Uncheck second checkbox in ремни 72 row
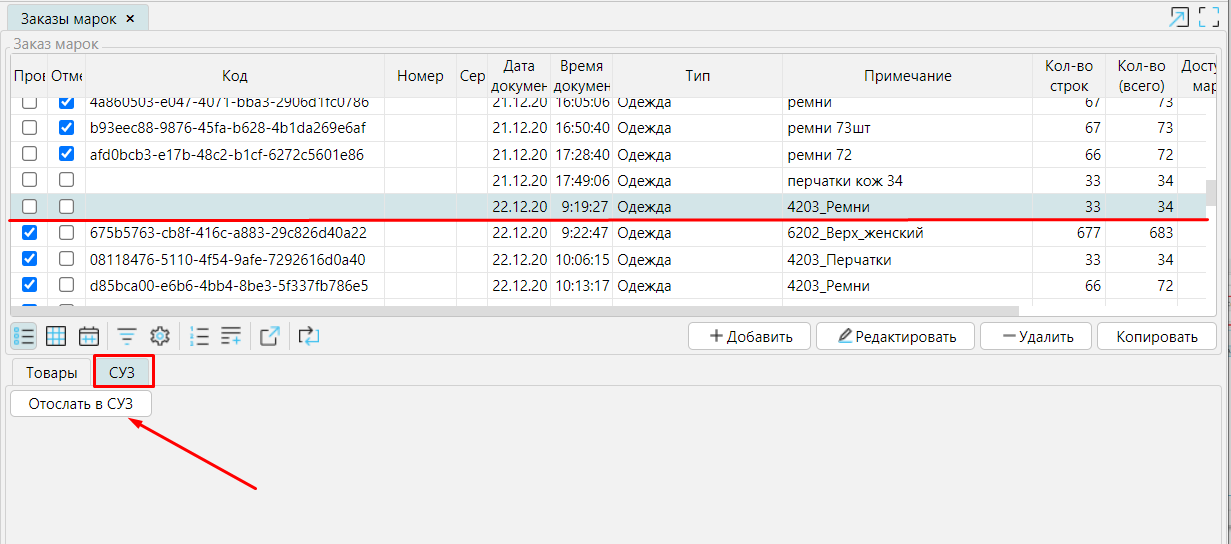Image resolution: width=1231 pixels, height=544 pixels. coord(67,154)
